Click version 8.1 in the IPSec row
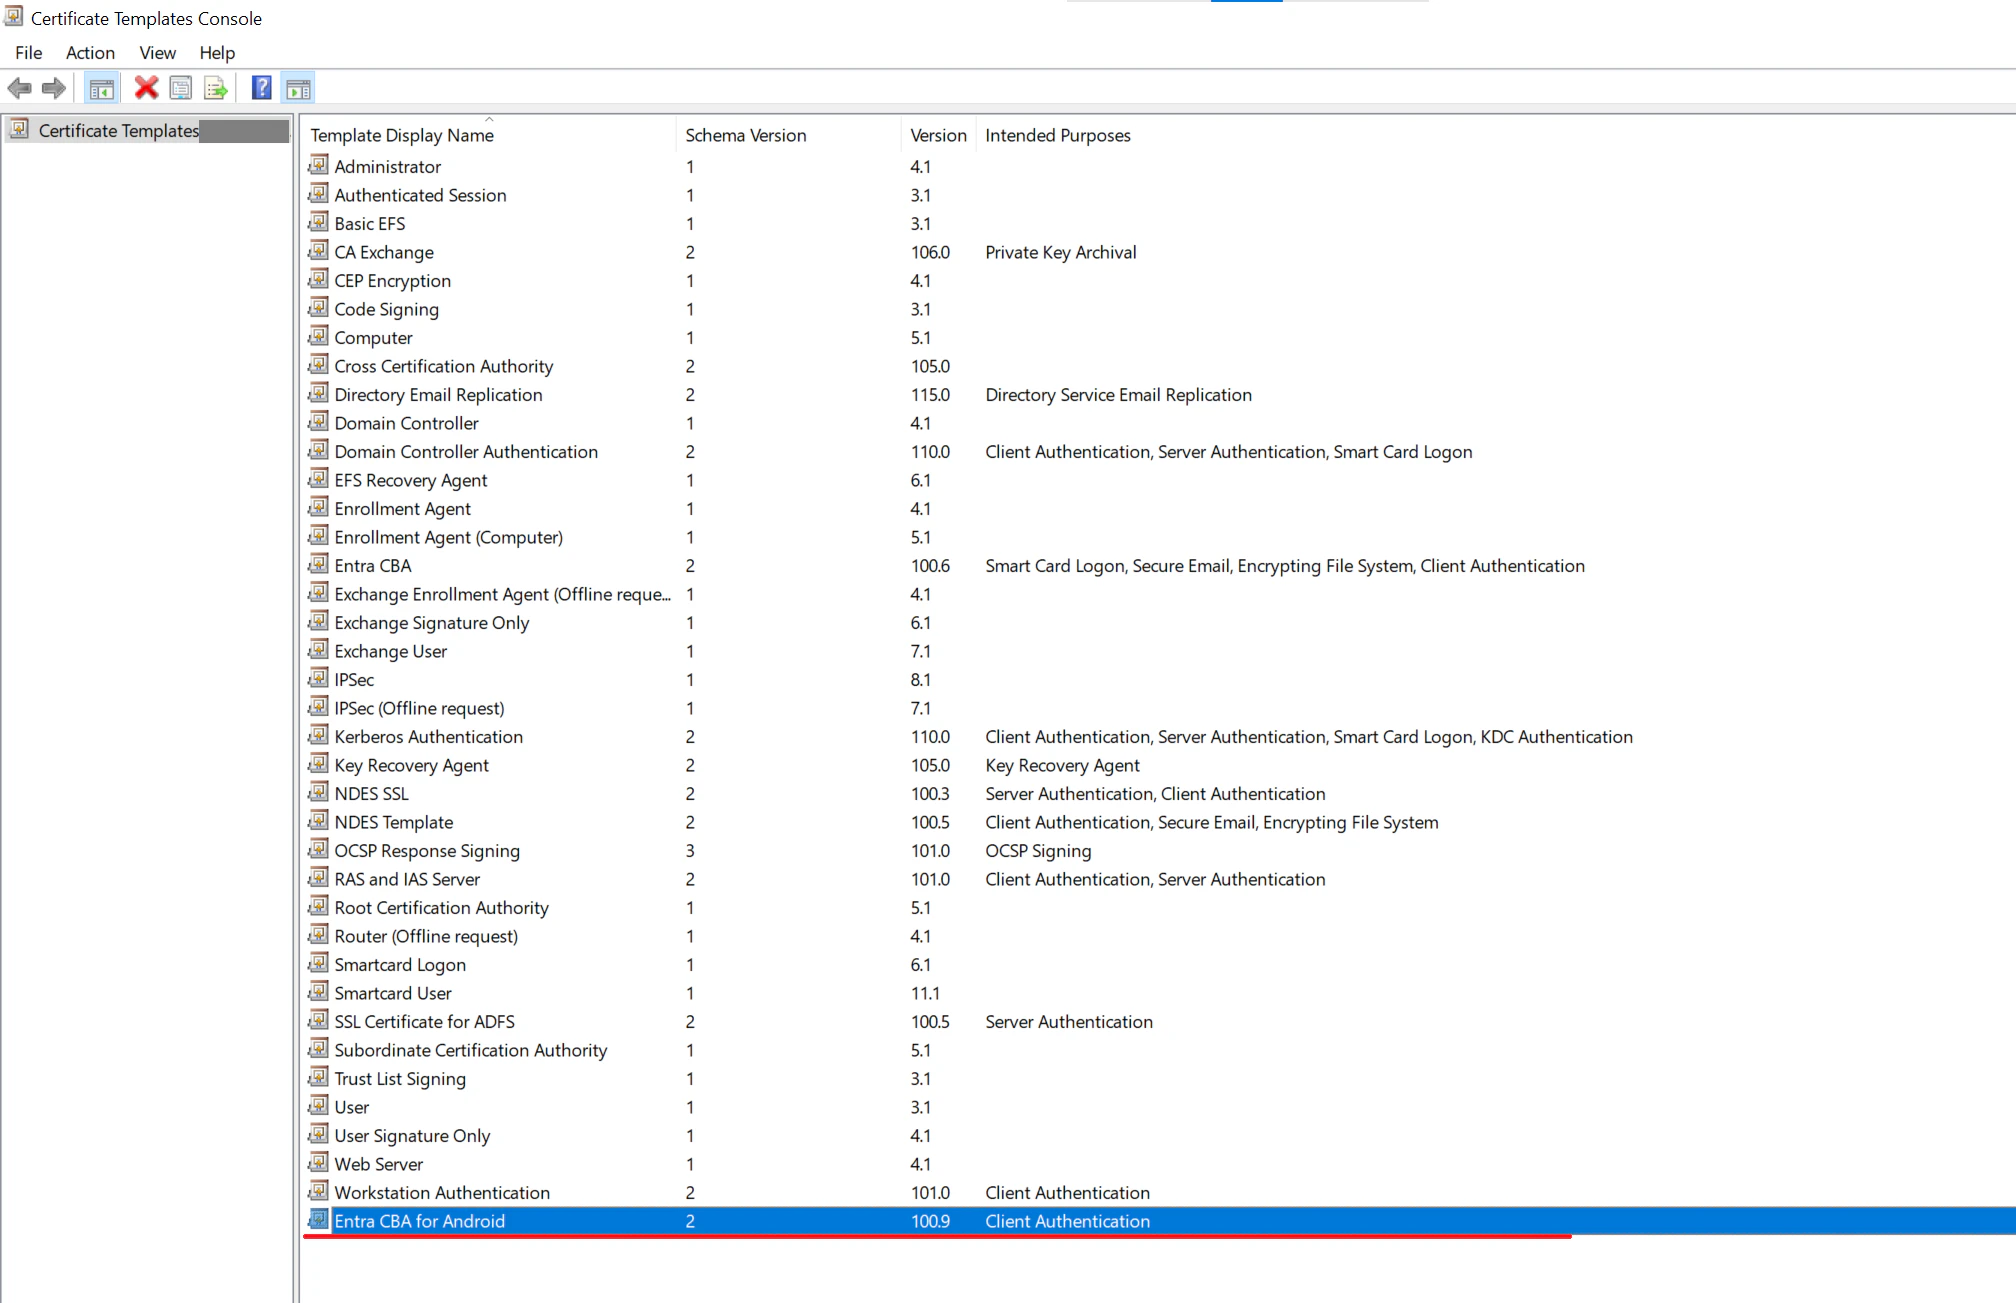Viewport: 2016px width, 1303px height. (x=920, y=680)
